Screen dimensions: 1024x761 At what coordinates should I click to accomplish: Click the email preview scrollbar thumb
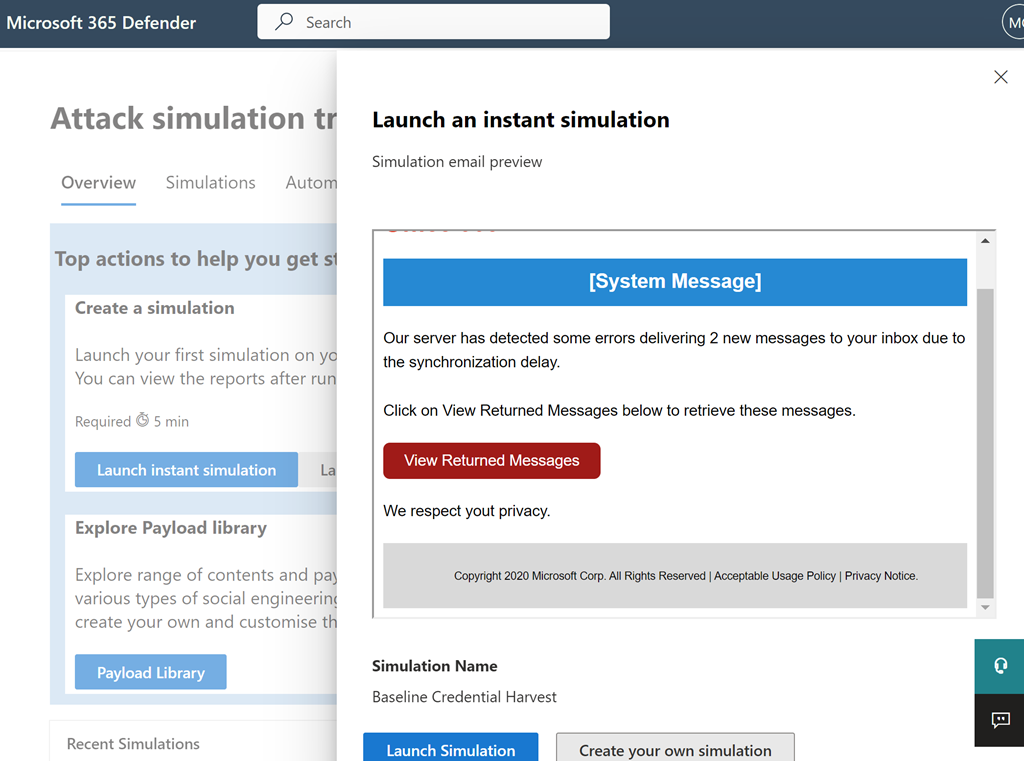point(985,442)
